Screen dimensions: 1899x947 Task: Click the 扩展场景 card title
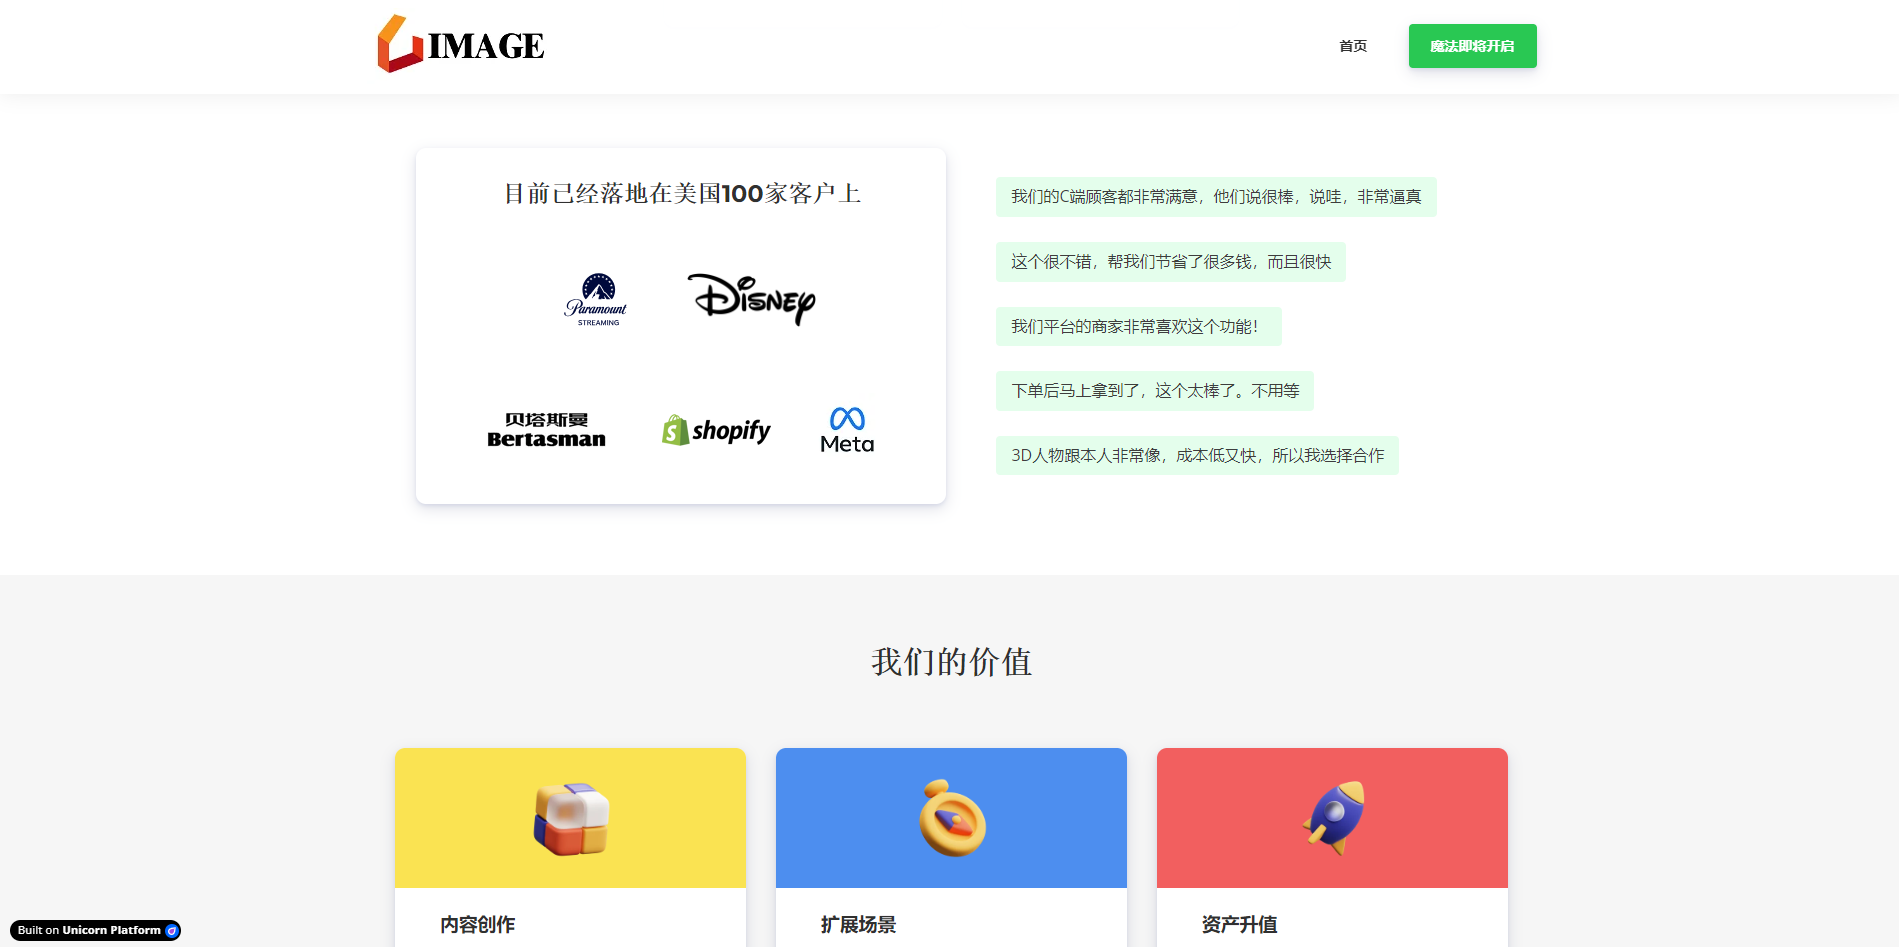tap(859, 925)
